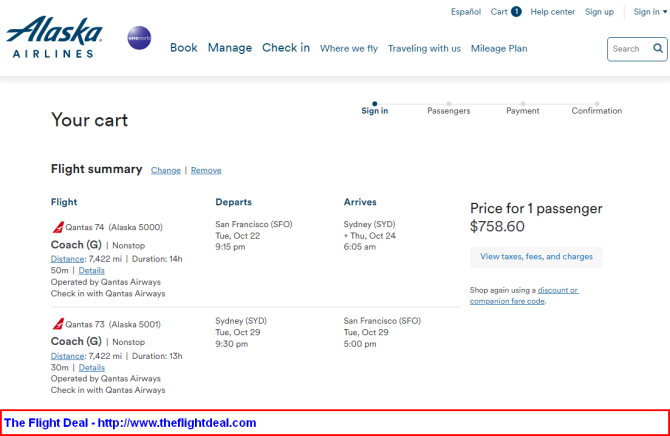This screenshot has width=670, height=436.
Task: Select the Passengers progress step
Action: click(x=449, y=109)
